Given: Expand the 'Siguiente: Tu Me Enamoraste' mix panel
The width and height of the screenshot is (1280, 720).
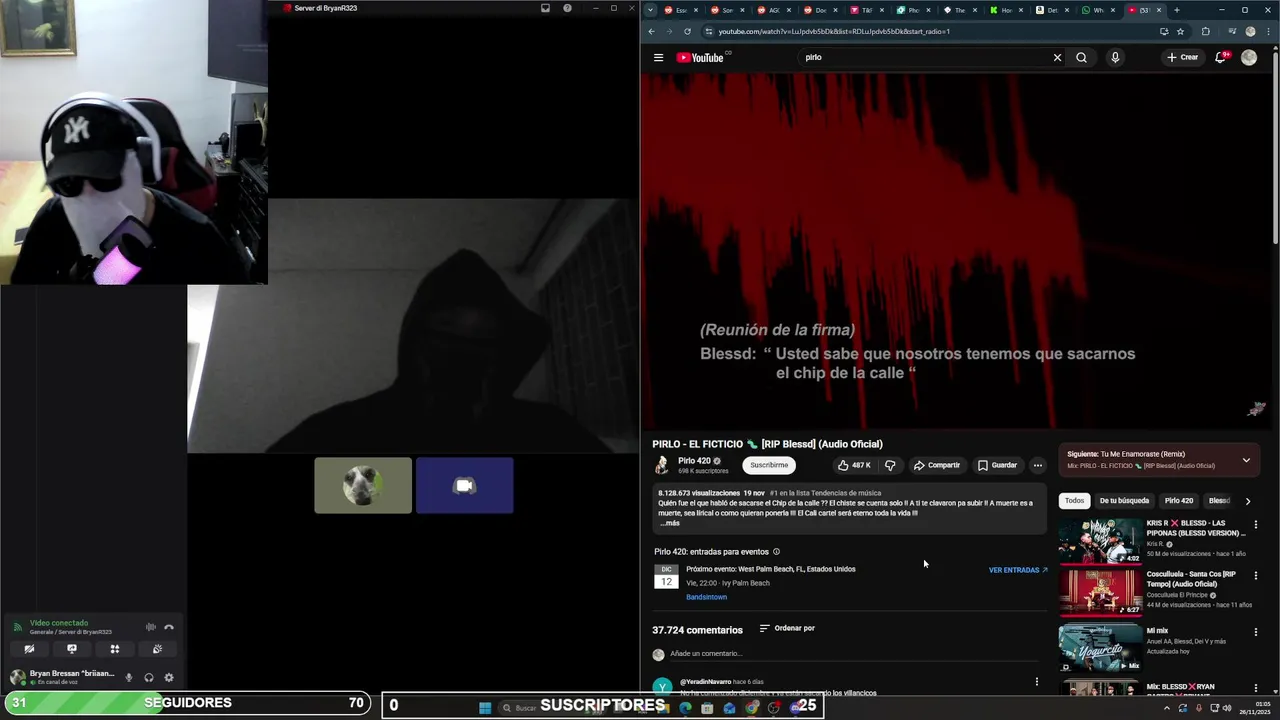Looking at the screenshot, I should pos(1246,460).
